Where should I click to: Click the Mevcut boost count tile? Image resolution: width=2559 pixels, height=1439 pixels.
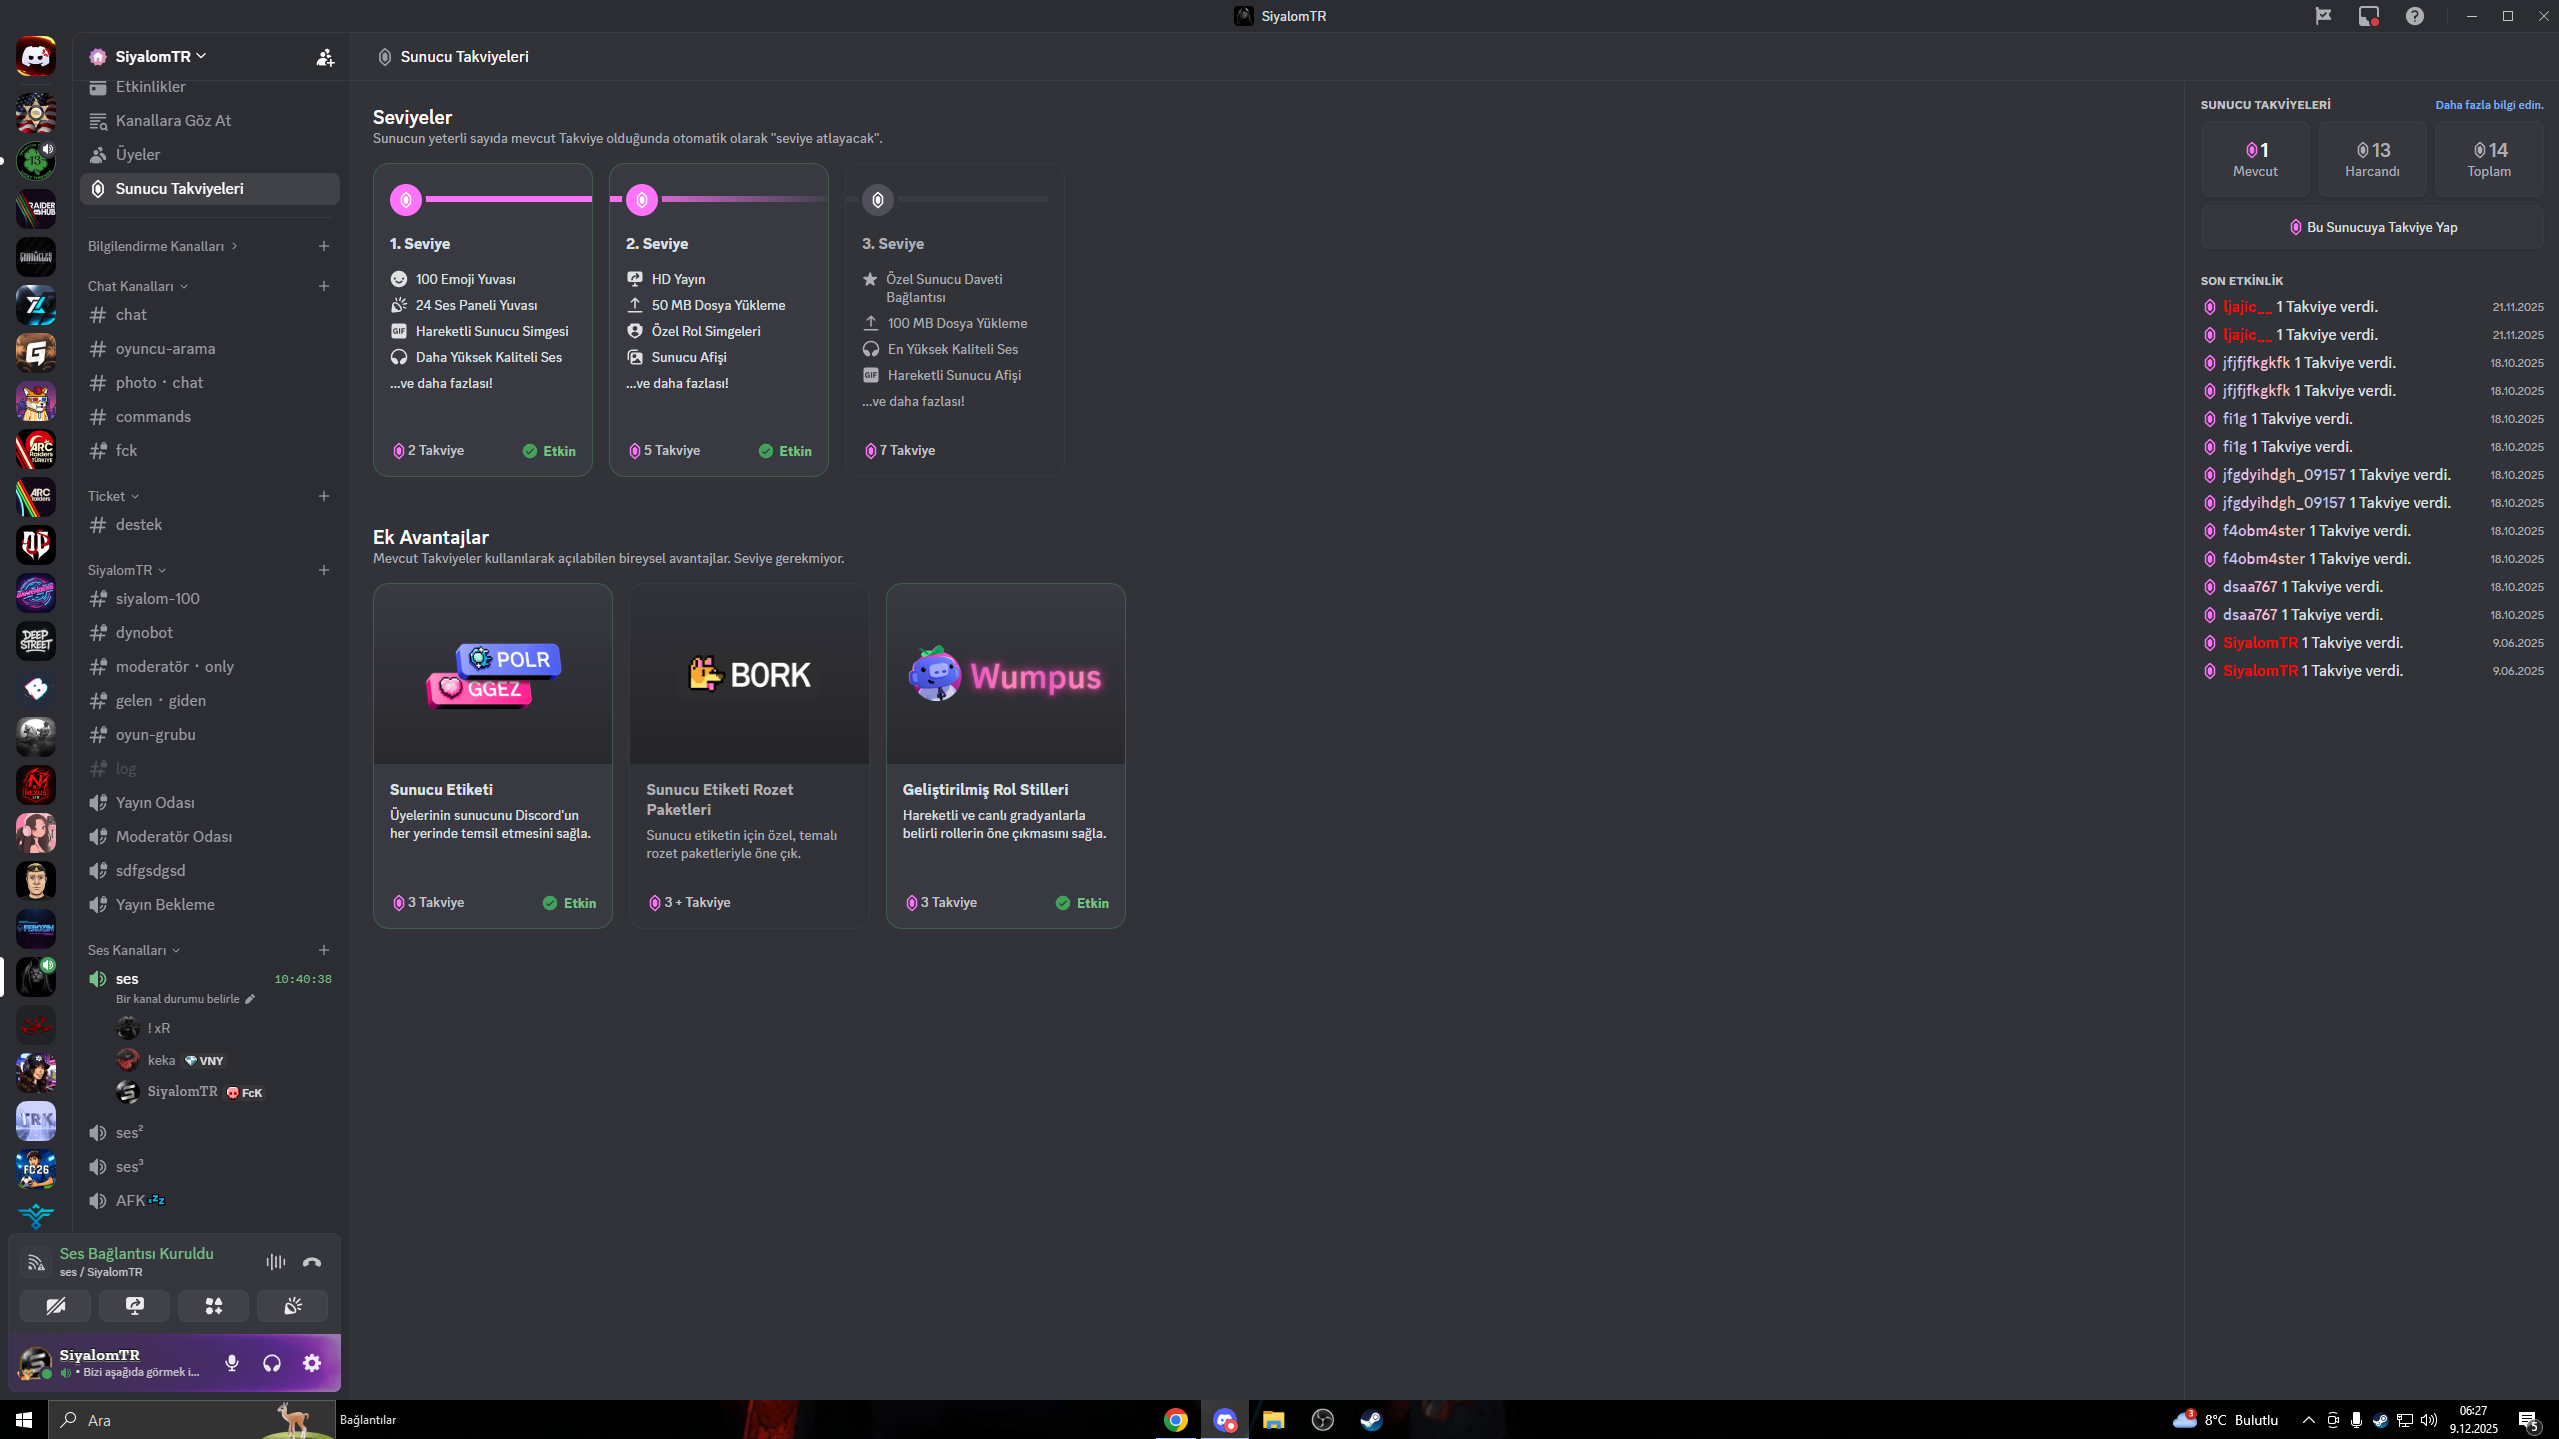[2255, 159]
